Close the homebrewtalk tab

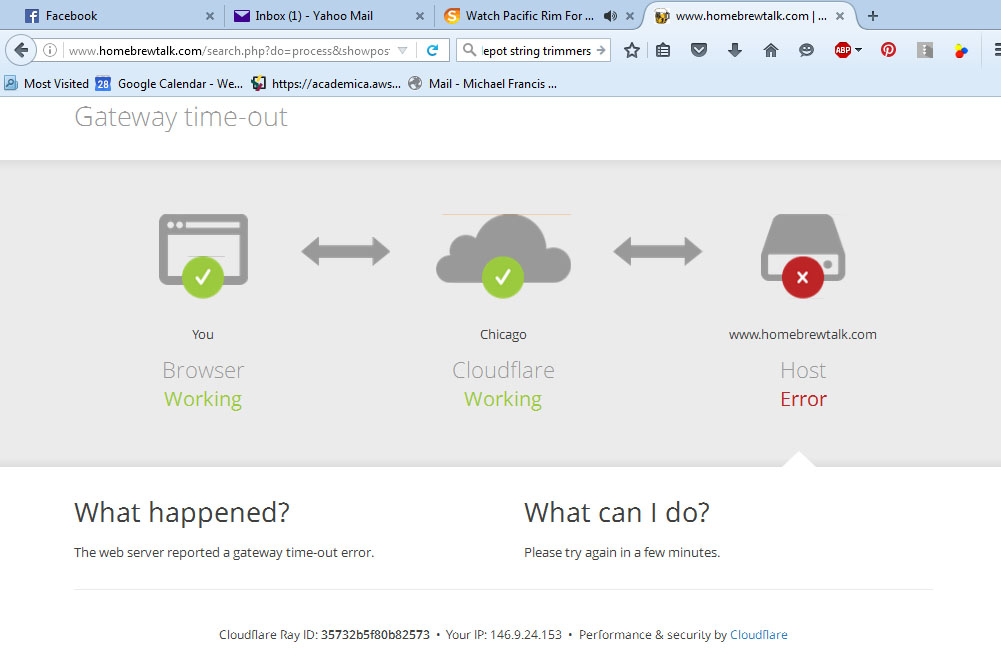[840, 17]
